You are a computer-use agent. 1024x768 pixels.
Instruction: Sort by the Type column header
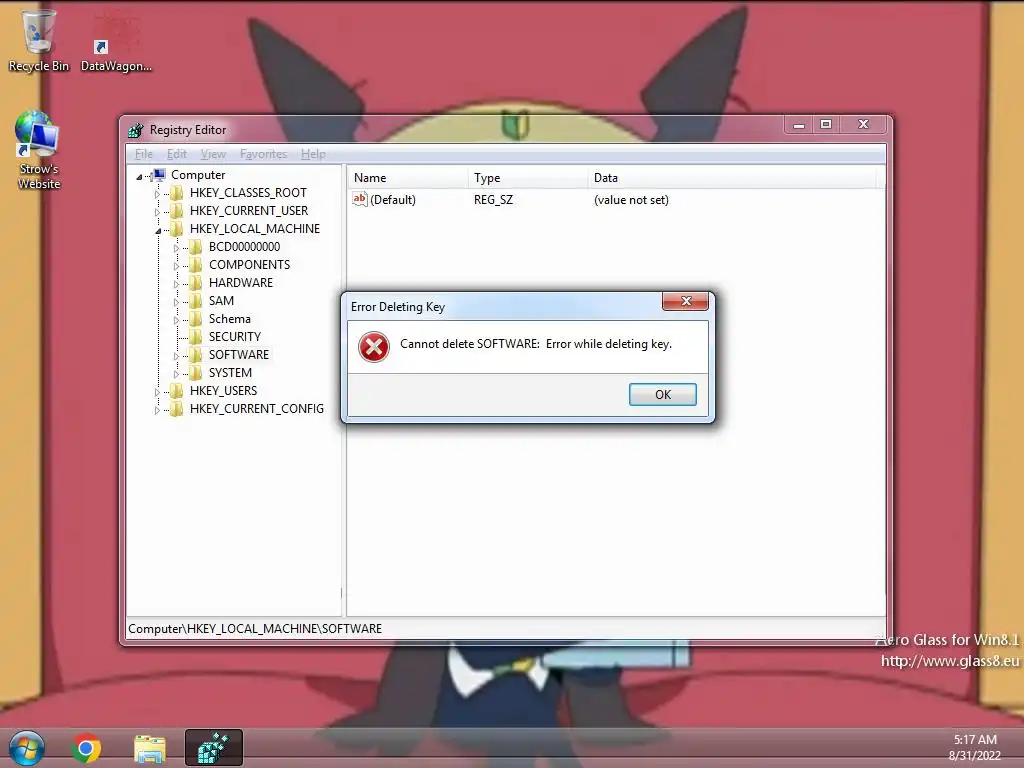point(527,178)
